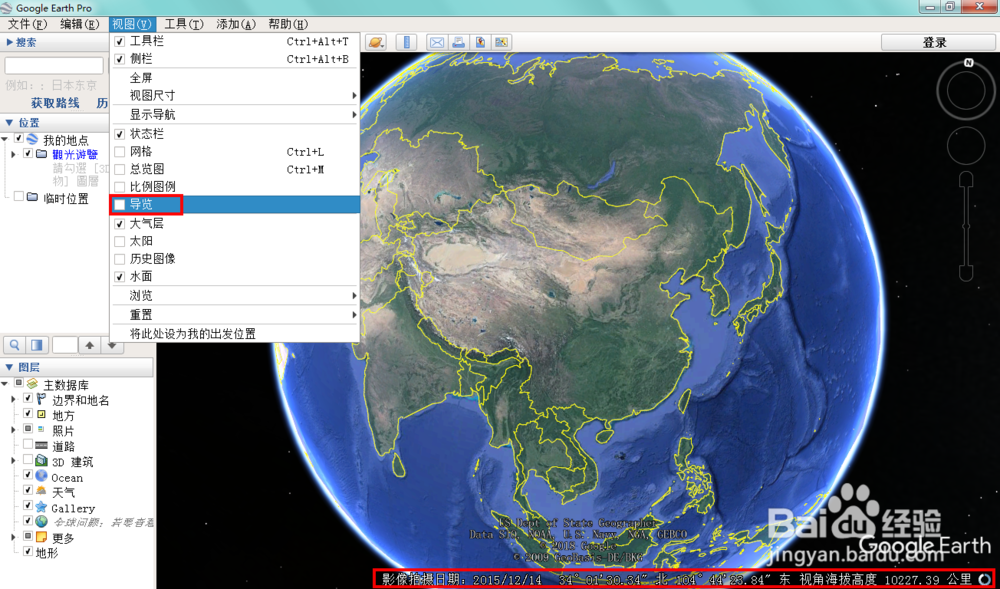
Task: Toggle 侧栏 in the View menu
Action: [x=235, y=59]
